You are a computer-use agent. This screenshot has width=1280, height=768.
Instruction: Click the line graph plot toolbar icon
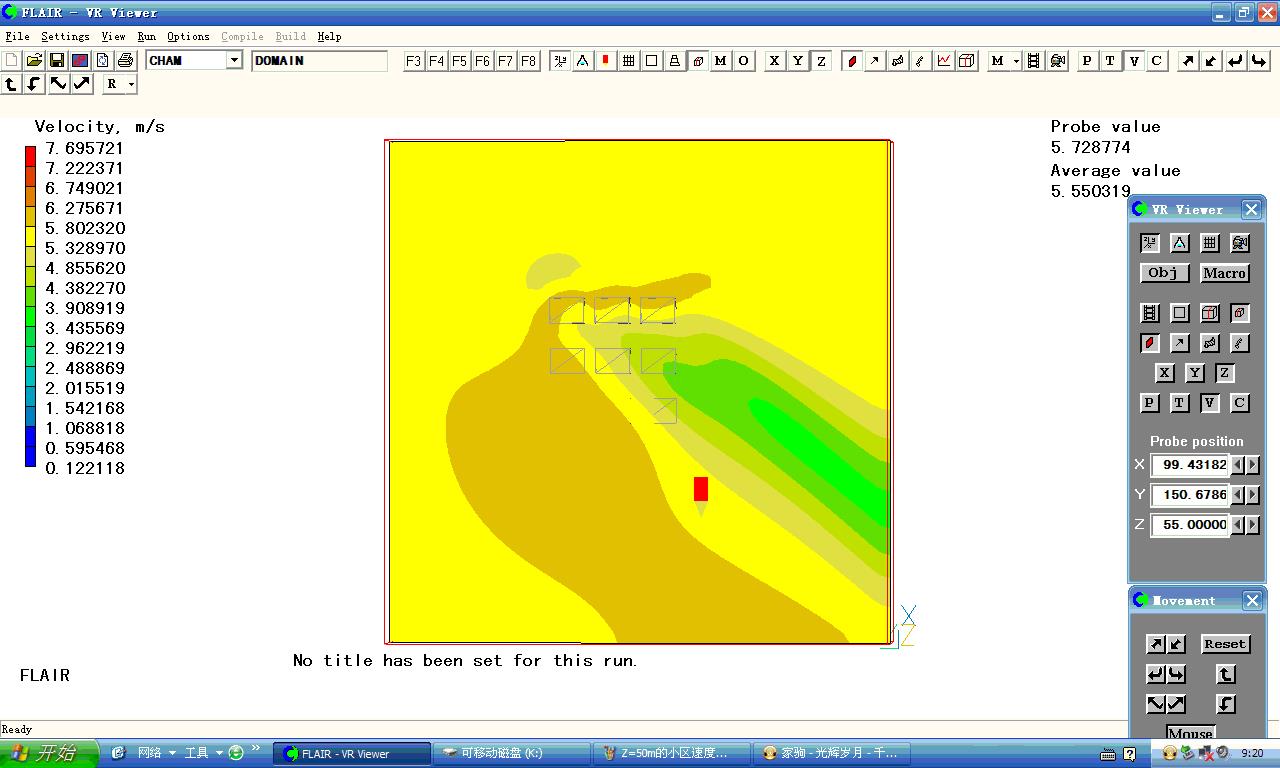pos(944,61)
